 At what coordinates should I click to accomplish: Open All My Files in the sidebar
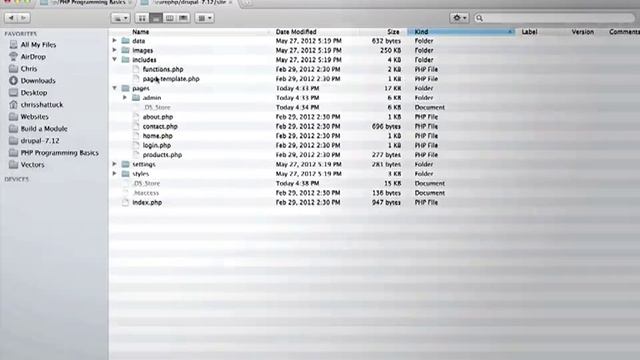point(38,44)
